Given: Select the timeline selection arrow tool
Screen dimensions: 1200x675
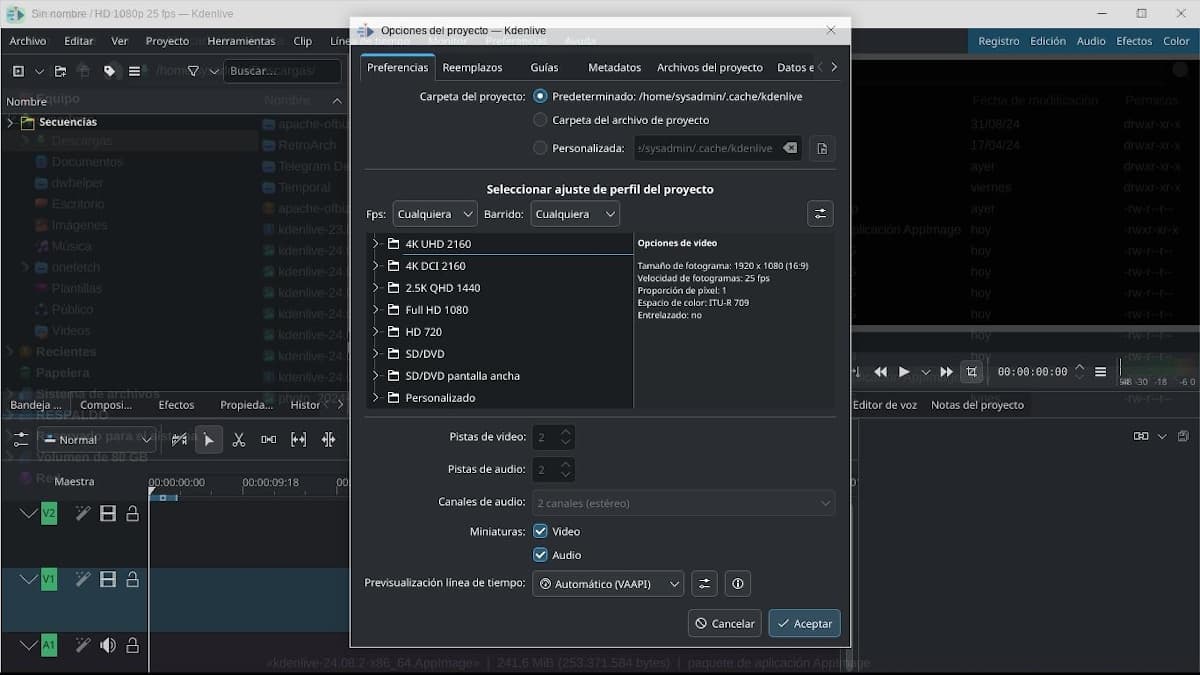Looking at the screenshot, I should point(209,439).
